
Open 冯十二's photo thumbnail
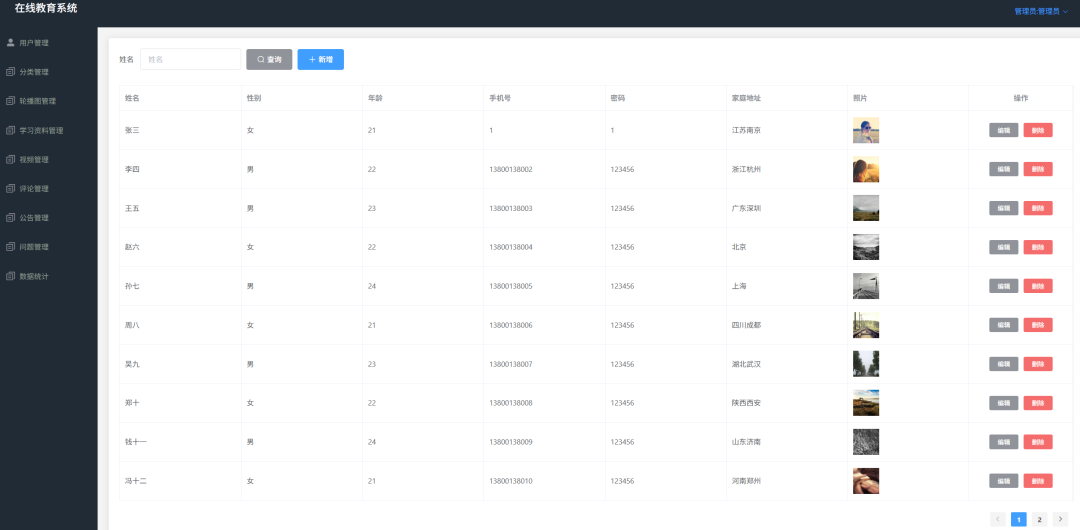click(x=866, y=480)
